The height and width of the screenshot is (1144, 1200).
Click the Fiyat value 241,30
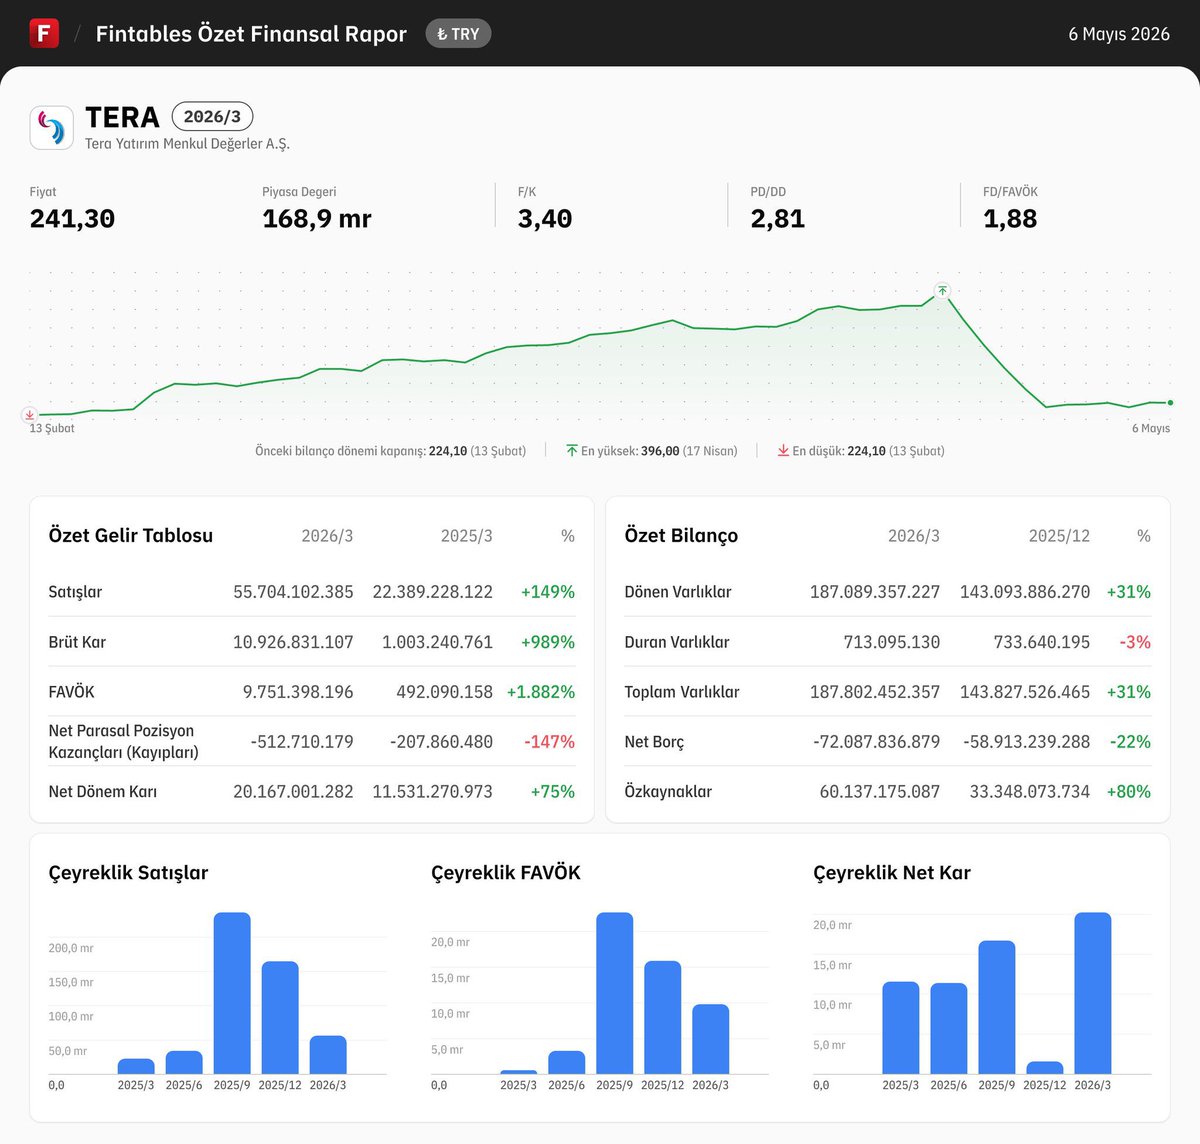click(72, 219)
